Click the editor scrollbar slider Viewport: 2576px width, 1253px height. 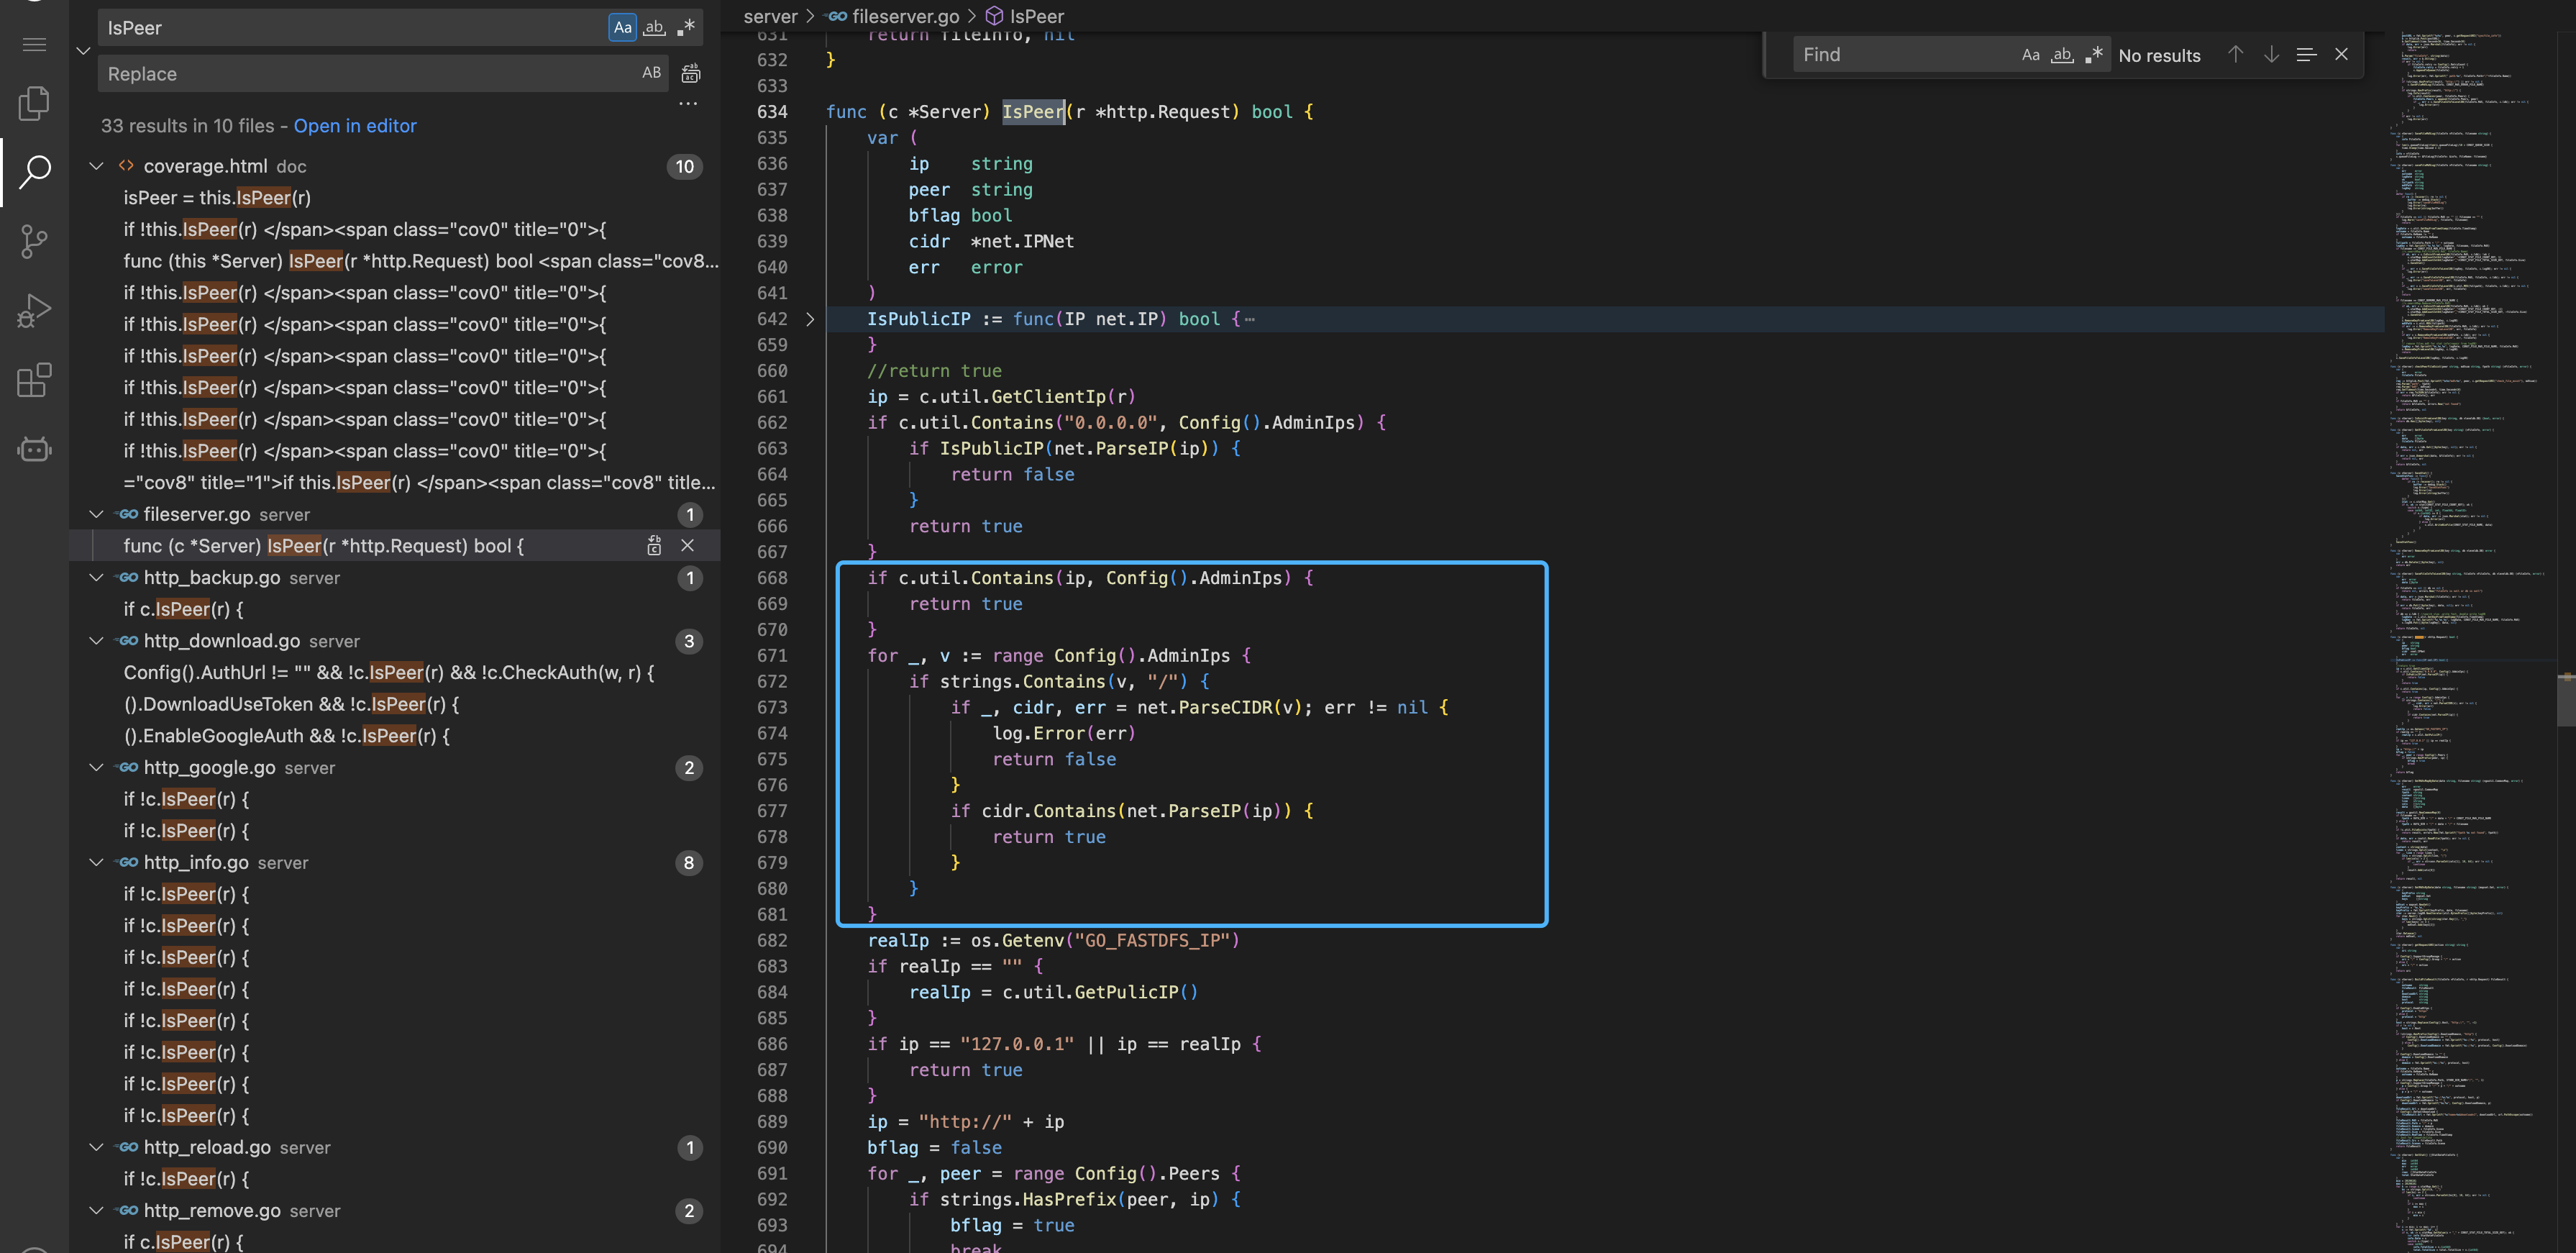2565,700
